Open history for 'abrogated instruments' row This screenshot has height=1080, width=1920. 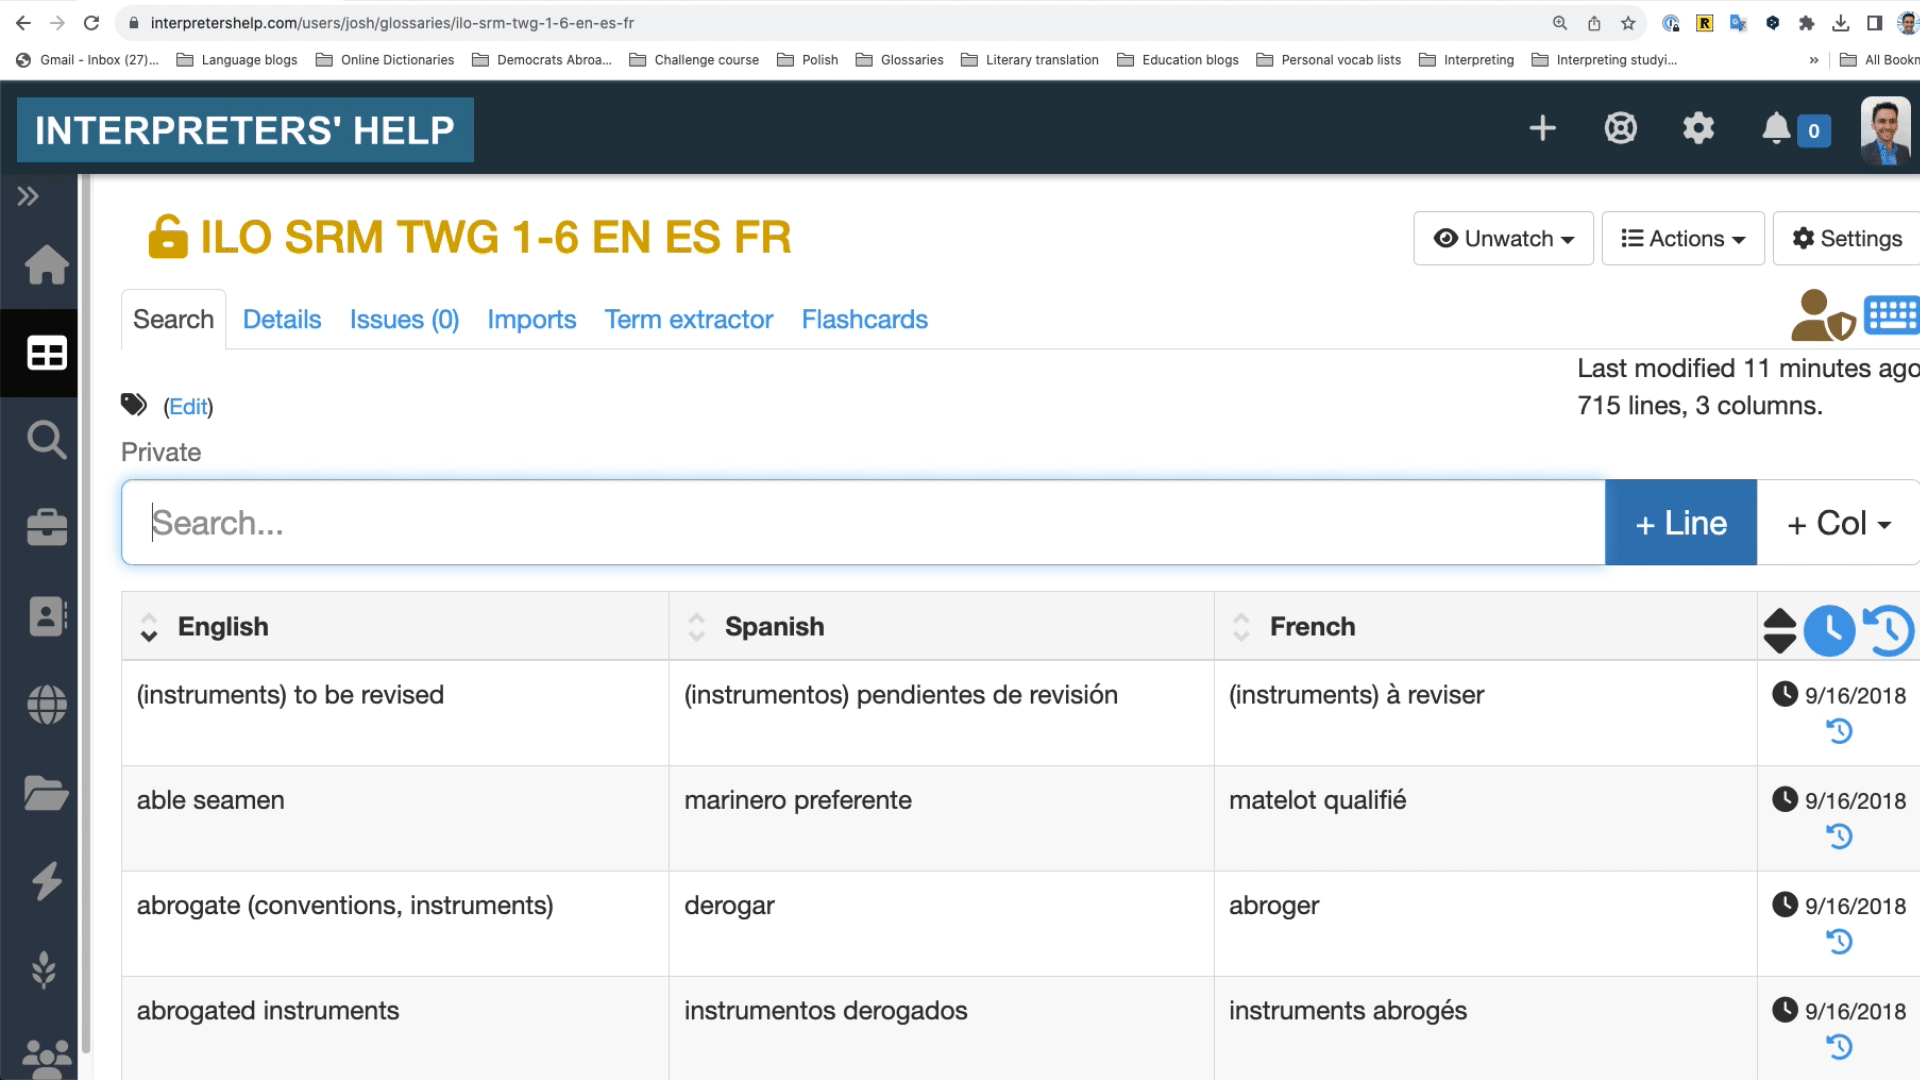click(1839, 1047)
